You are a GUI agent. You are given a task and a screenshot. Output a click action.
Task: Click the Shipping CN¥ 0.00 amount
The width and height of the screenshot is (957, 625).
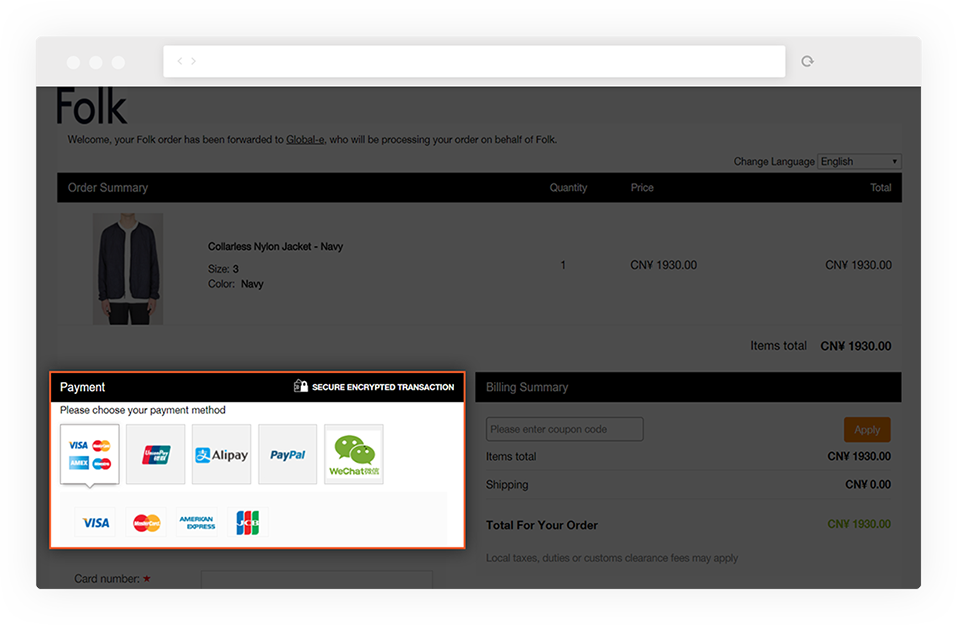coord(868,485)
